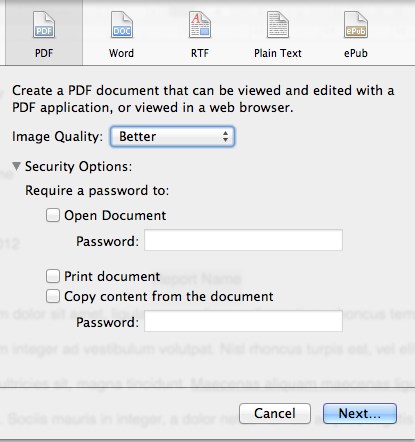Screen dimensions: 415x442
Task: Focus the print/copy Password field
Action: click(x=243, y=321)
